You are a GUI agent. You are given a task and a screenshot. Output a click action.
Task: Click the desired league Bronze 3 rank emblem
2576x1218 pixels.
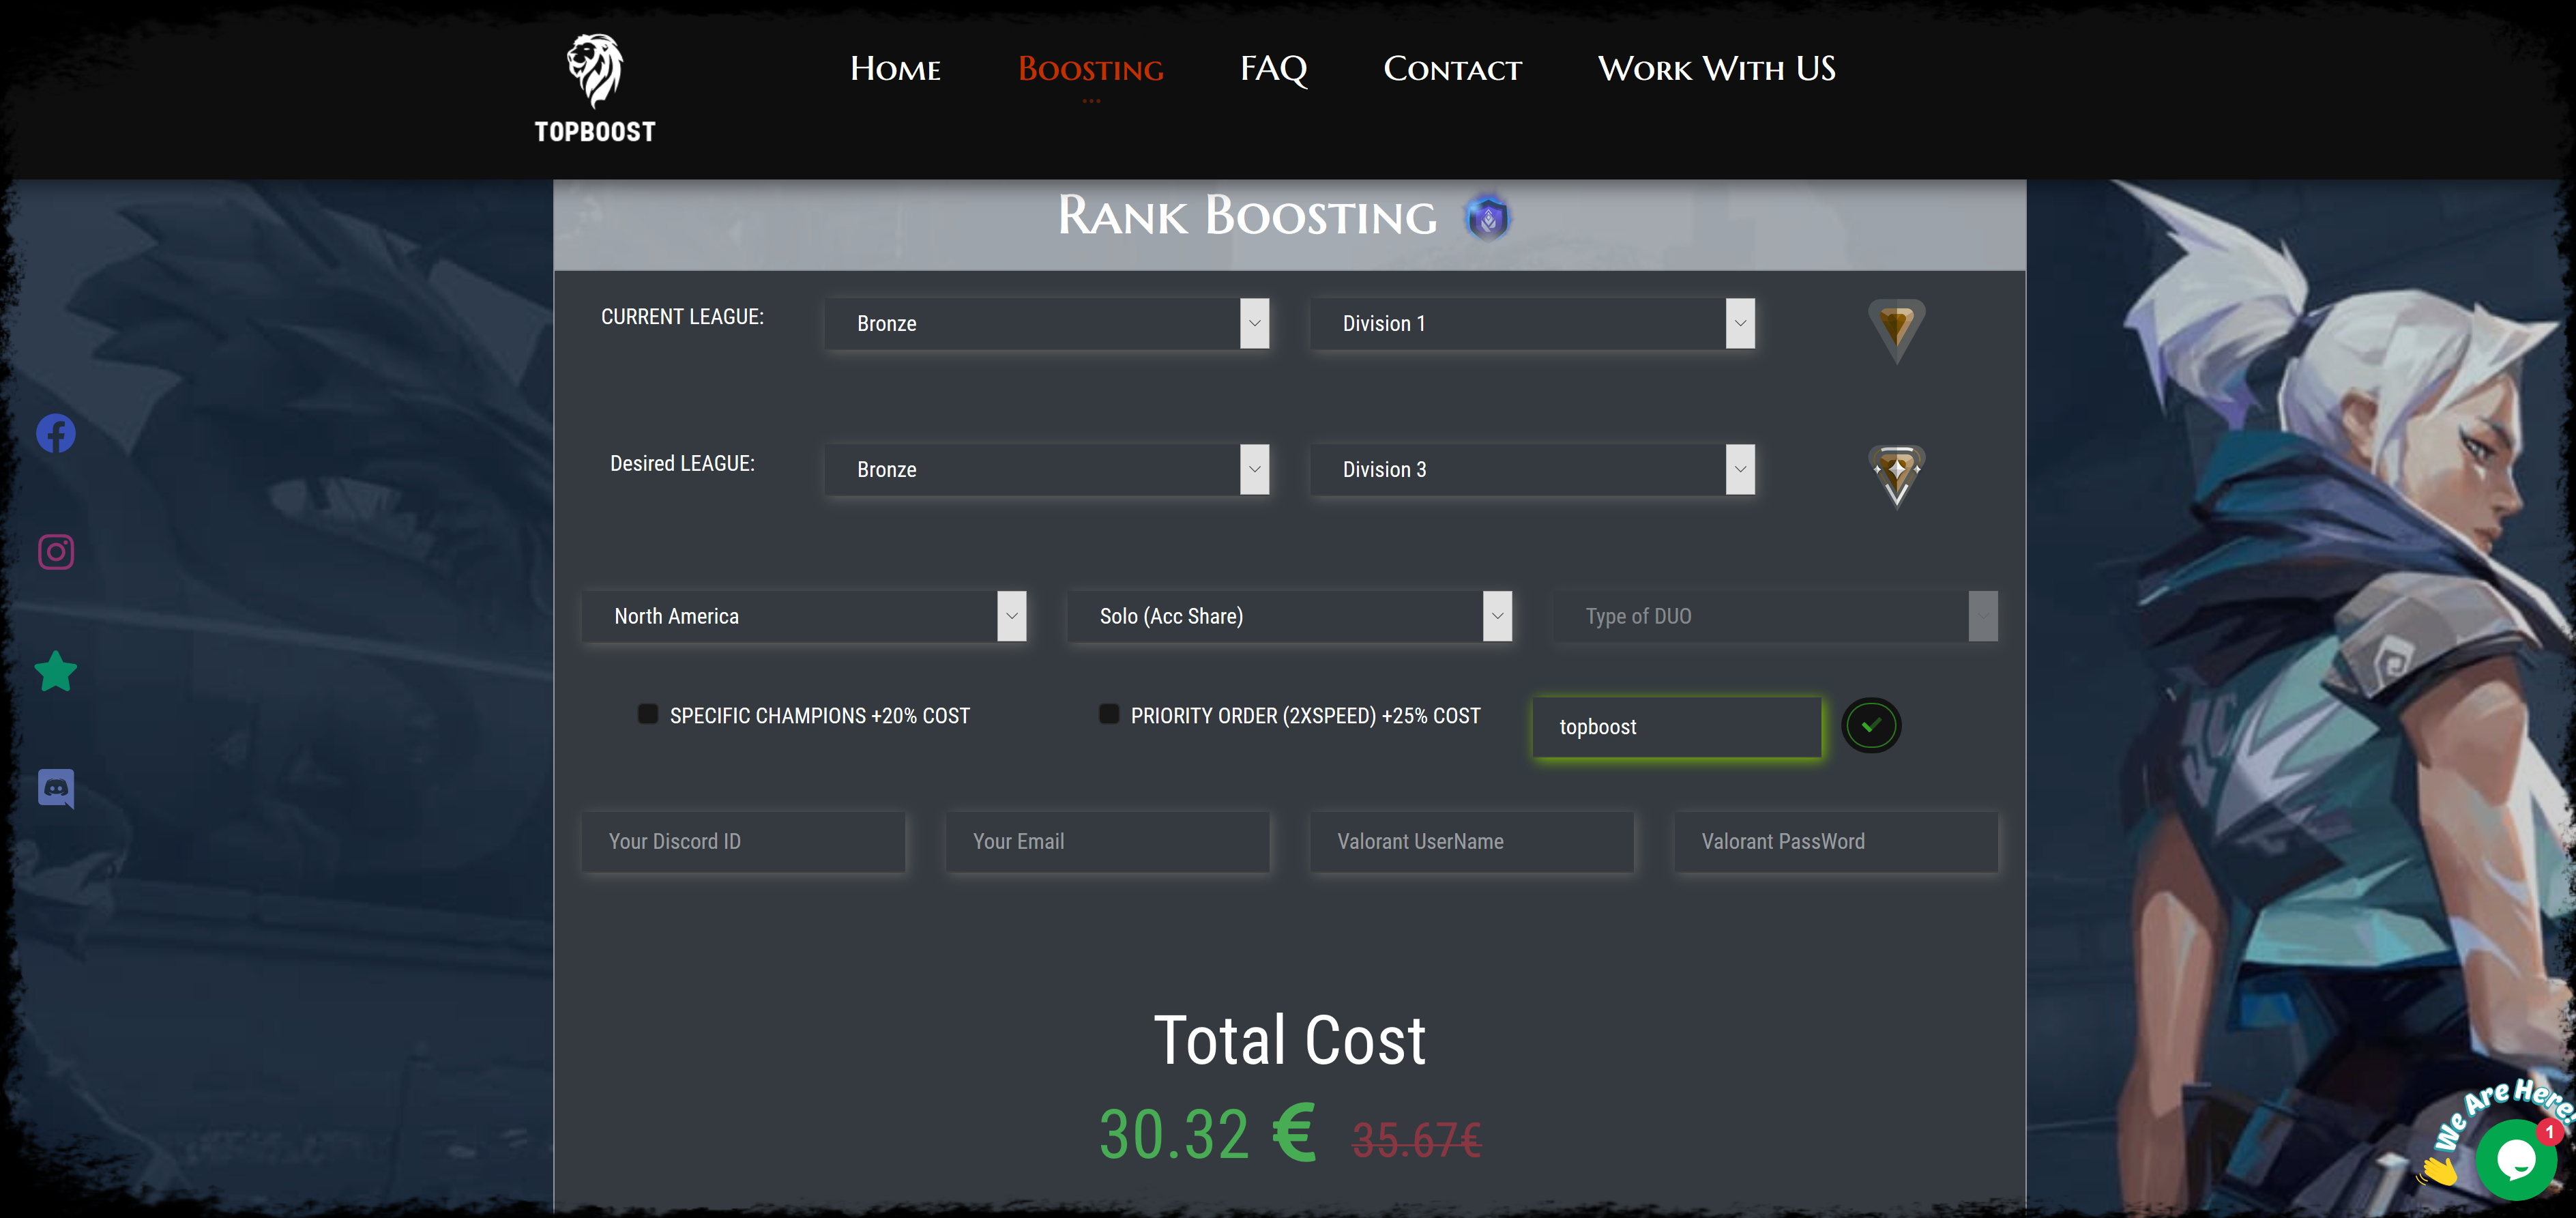coord(1896,476)
